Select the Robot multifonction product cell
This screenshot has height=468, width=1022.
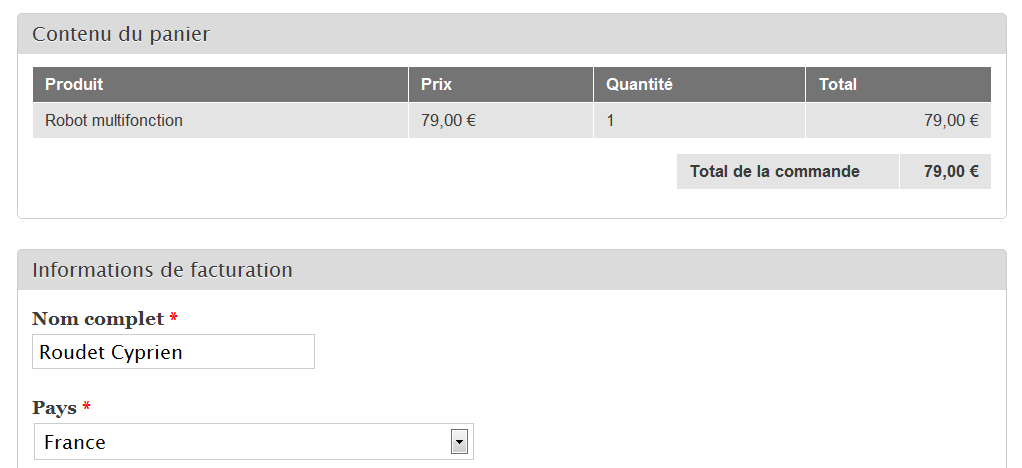114,121
